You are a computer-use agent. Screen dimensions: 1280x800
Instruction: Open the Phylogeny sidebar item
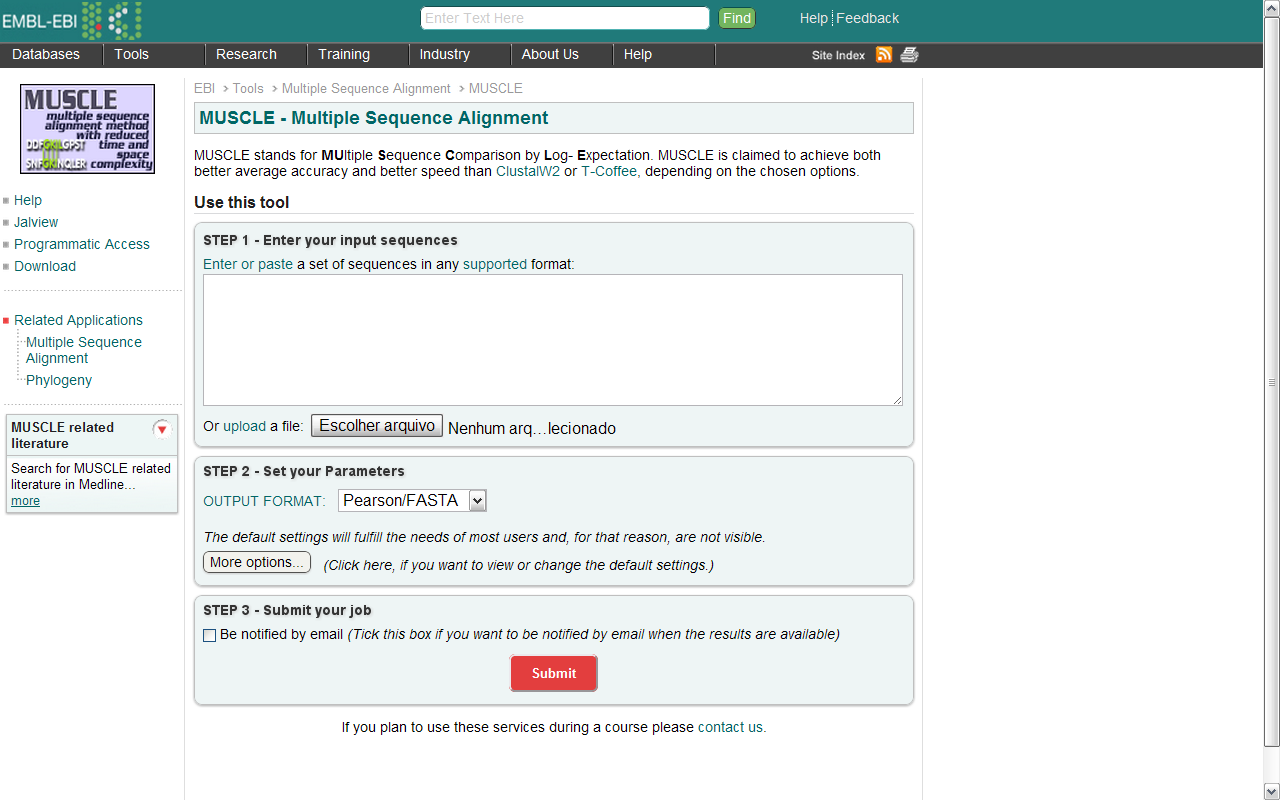tap(59, 380)
